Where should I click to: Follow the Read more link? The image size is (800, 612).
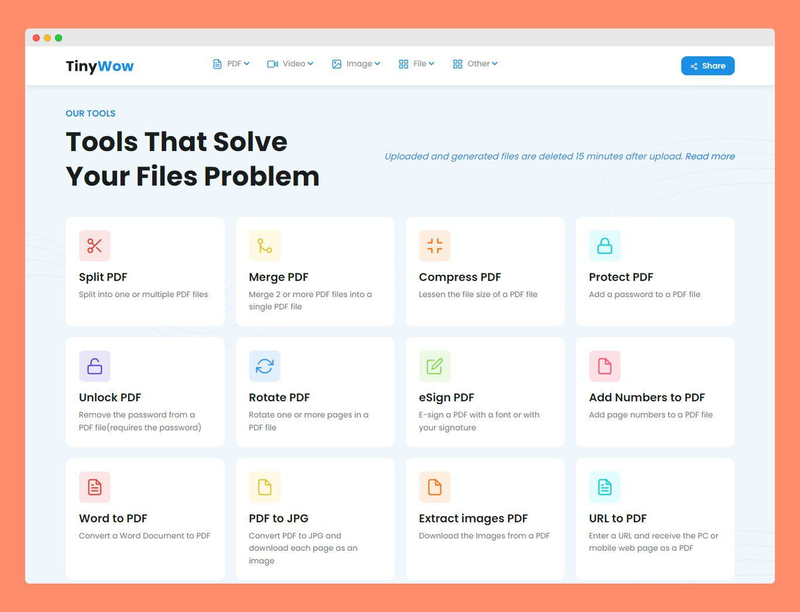pyautogui.click(x=710, y=157)
